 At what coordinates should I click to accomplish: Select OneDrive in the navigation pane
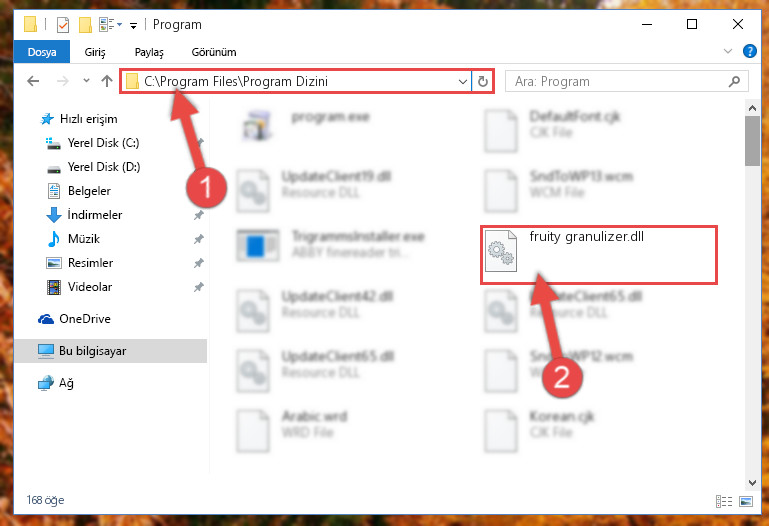pos(85,319)
